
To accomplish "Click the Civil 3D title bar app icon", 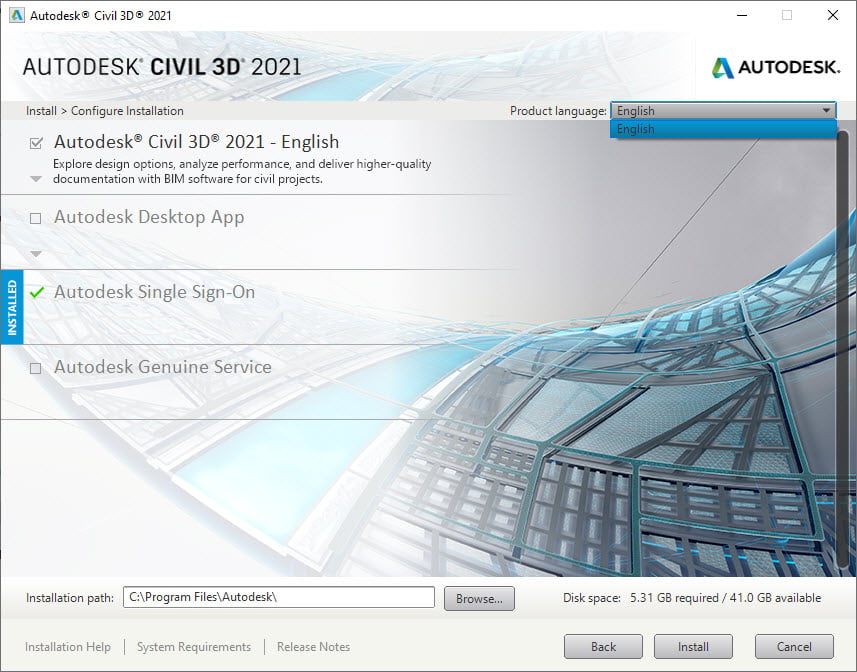I will coord(16,15).
